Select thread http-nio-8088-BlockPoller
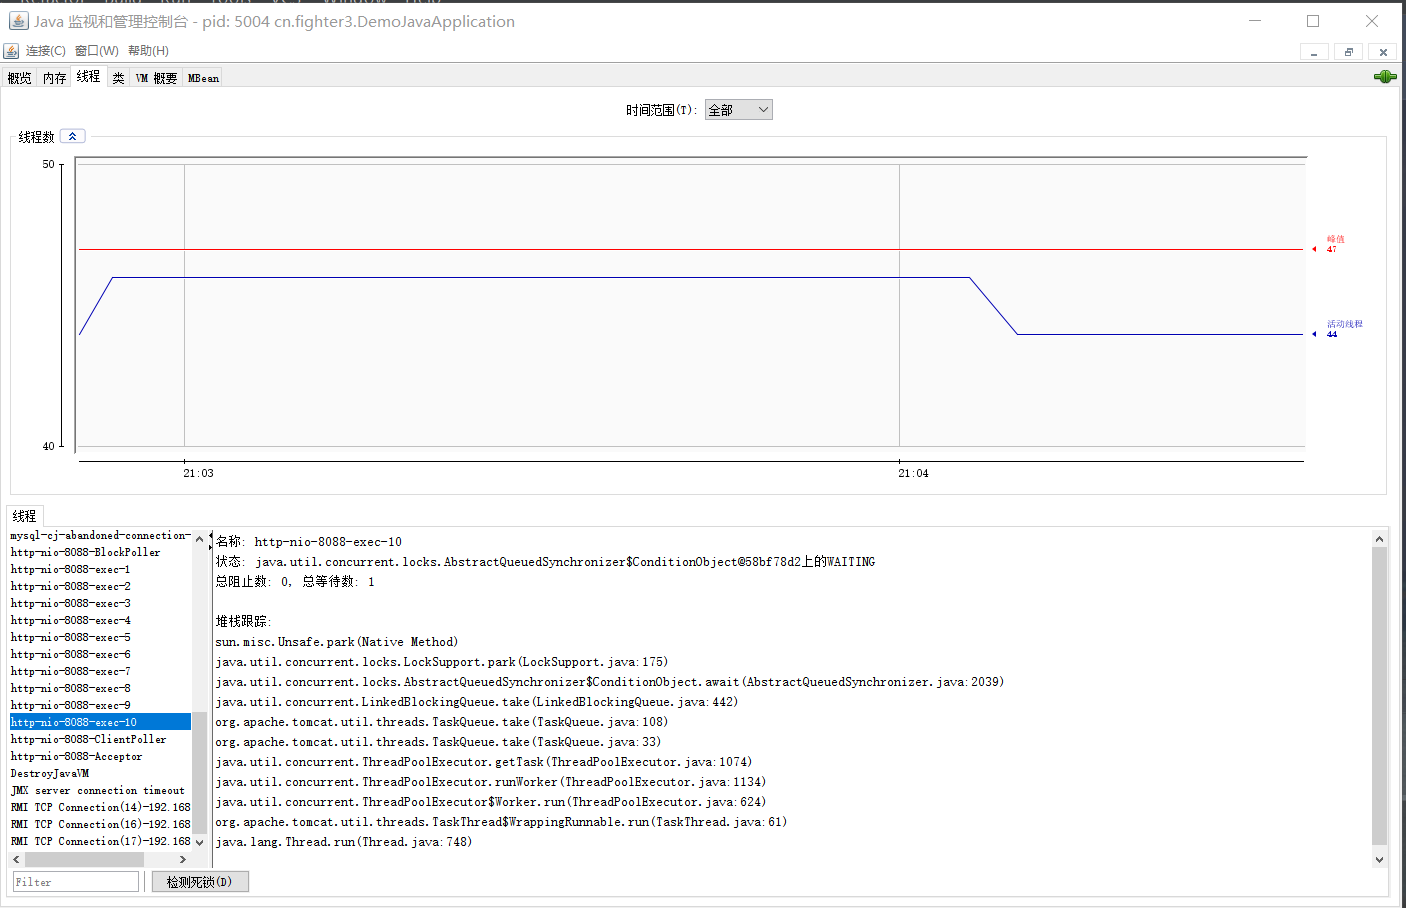 pyautogui.click(x=100, y=552)
